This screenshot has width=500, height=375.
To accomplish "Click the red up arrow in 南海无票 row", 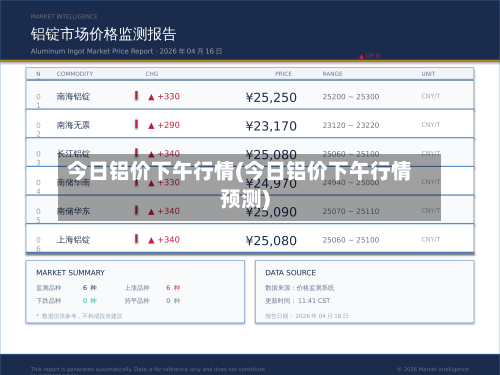I will click(x=151, y=126).
